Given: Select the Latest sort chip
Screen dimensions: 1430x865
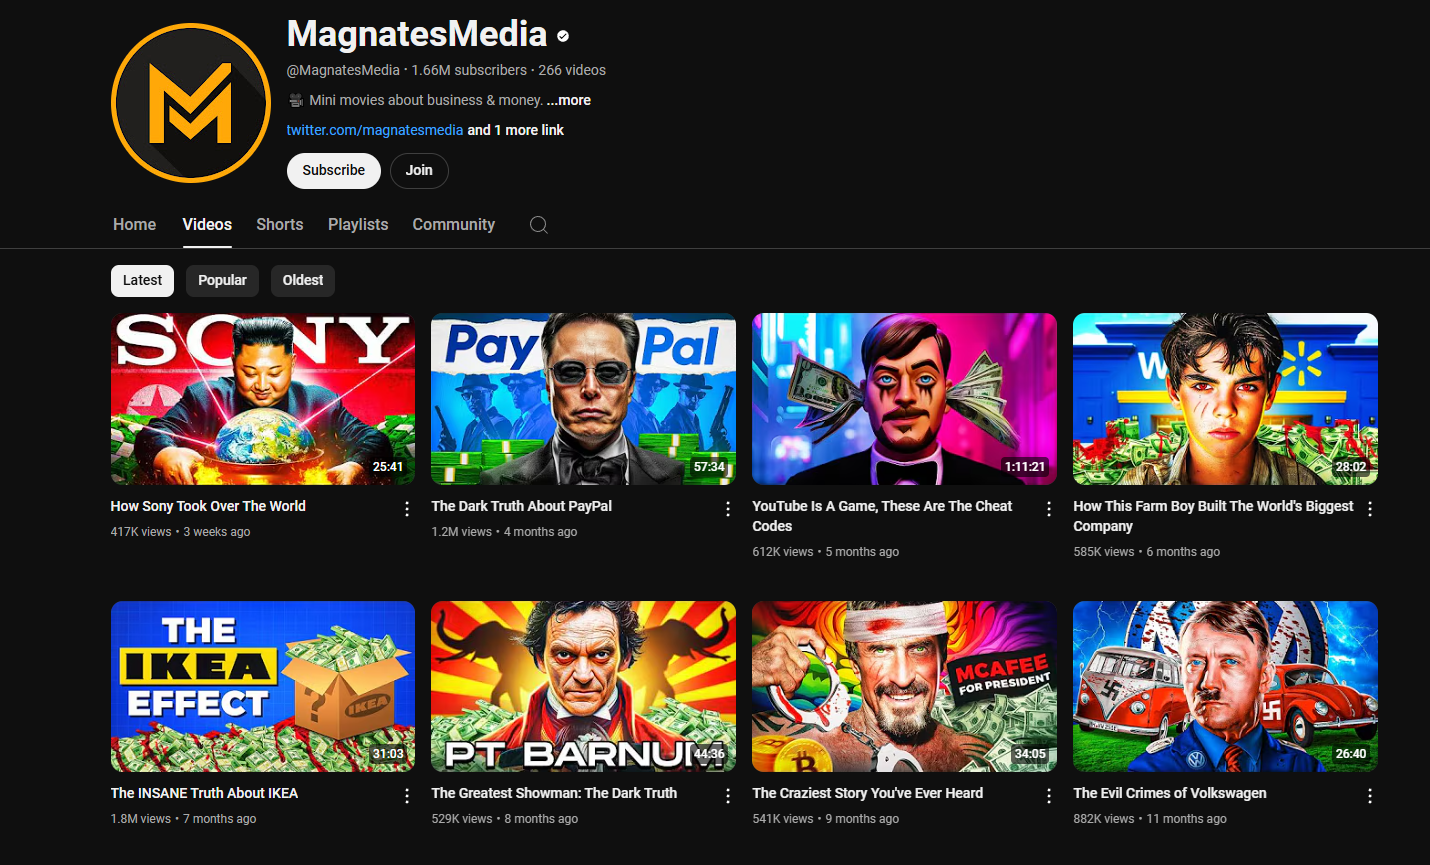Looking at the screenshot, I should point(142,281).
